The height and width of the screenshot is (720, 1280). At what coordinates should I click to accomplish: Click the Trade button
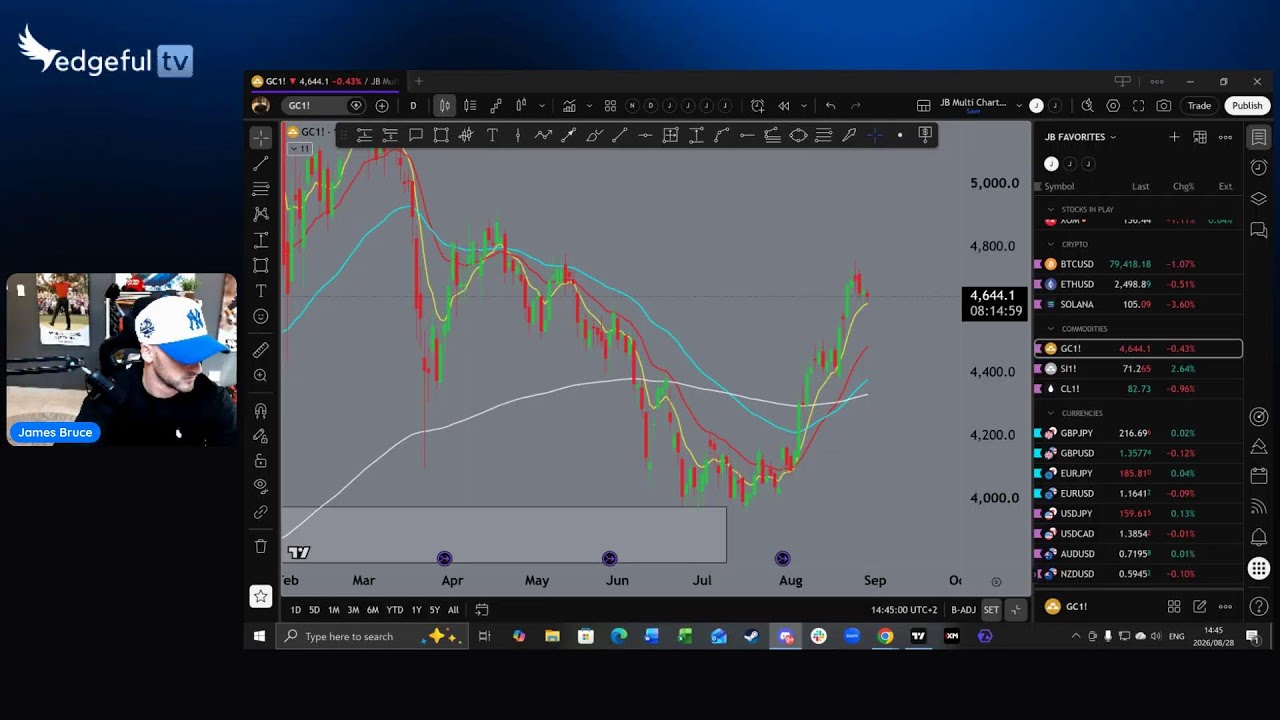1199,106
